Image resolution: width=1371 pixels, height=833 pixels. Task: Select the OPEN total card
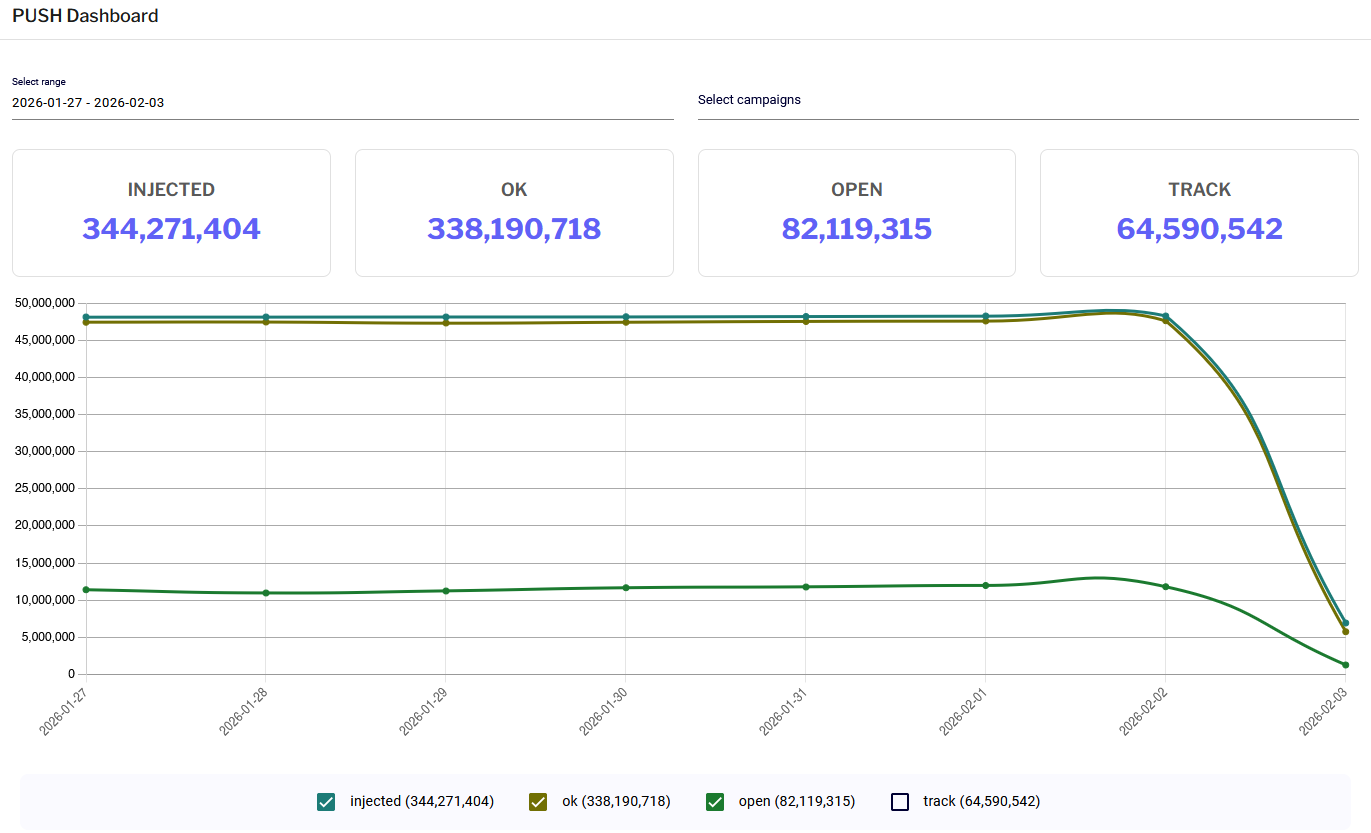tap(856, 213)
